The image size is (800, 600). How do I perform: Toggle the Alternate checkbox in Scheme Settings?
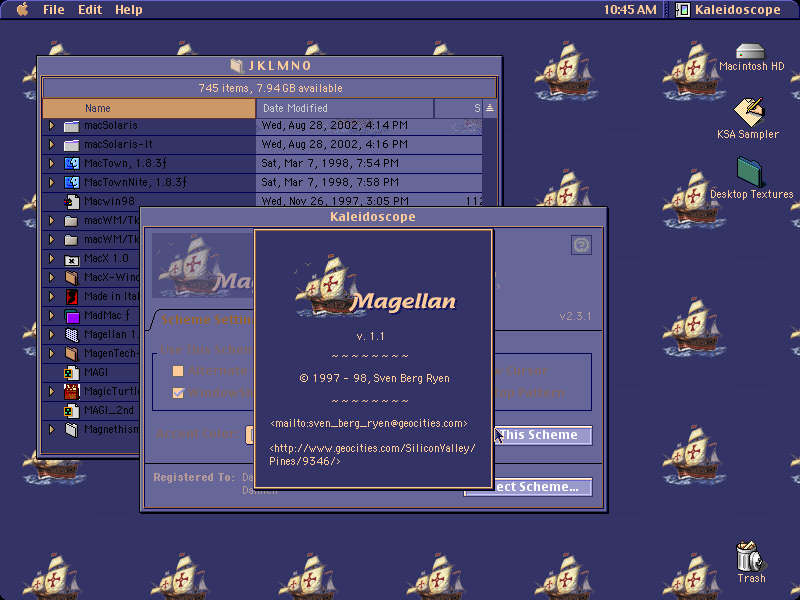(178, 371)
